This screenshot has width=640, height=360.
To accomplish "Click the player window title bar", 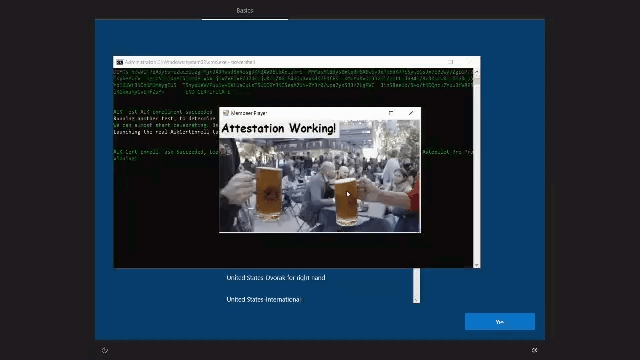I will [320, 113].
